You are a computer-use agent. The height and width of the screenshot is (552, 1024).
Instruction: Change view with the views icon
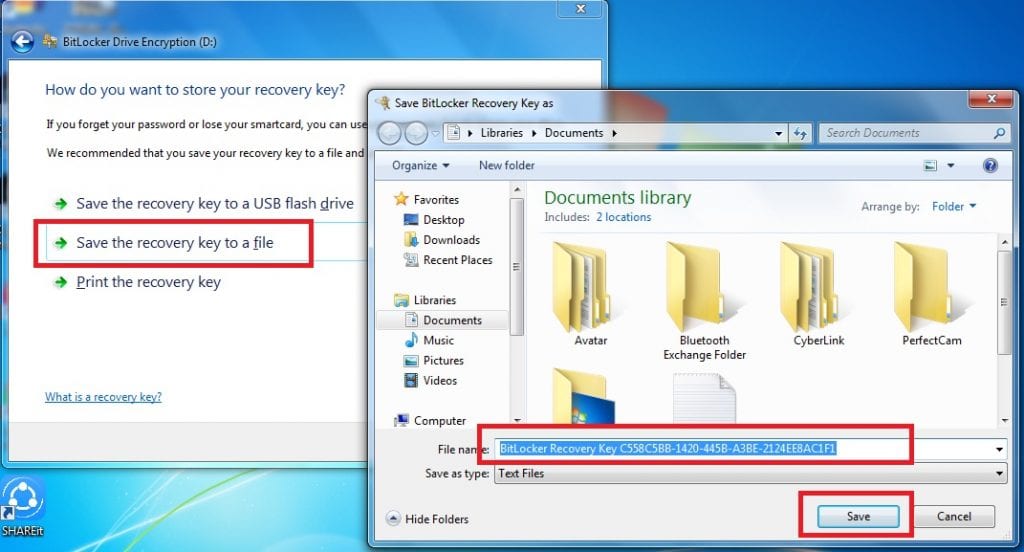click(930, 166)
